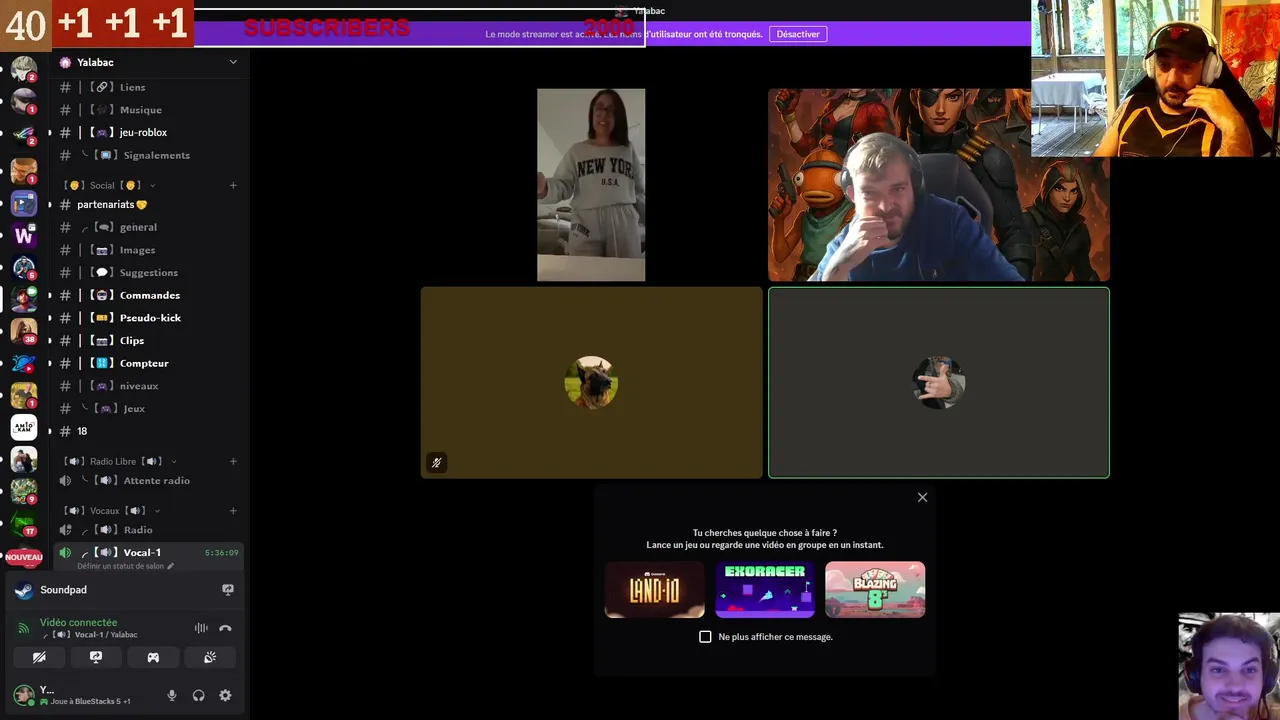Open the server marked NOUVEAU

24,557
